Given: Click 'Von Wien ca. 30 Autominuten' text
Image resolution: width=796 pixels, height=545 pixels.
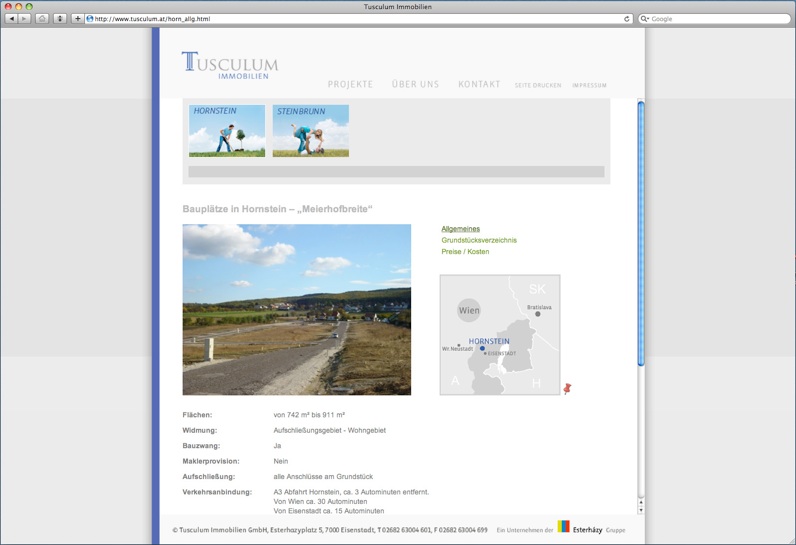Looking at the screenshot, I should coord(320,501).
